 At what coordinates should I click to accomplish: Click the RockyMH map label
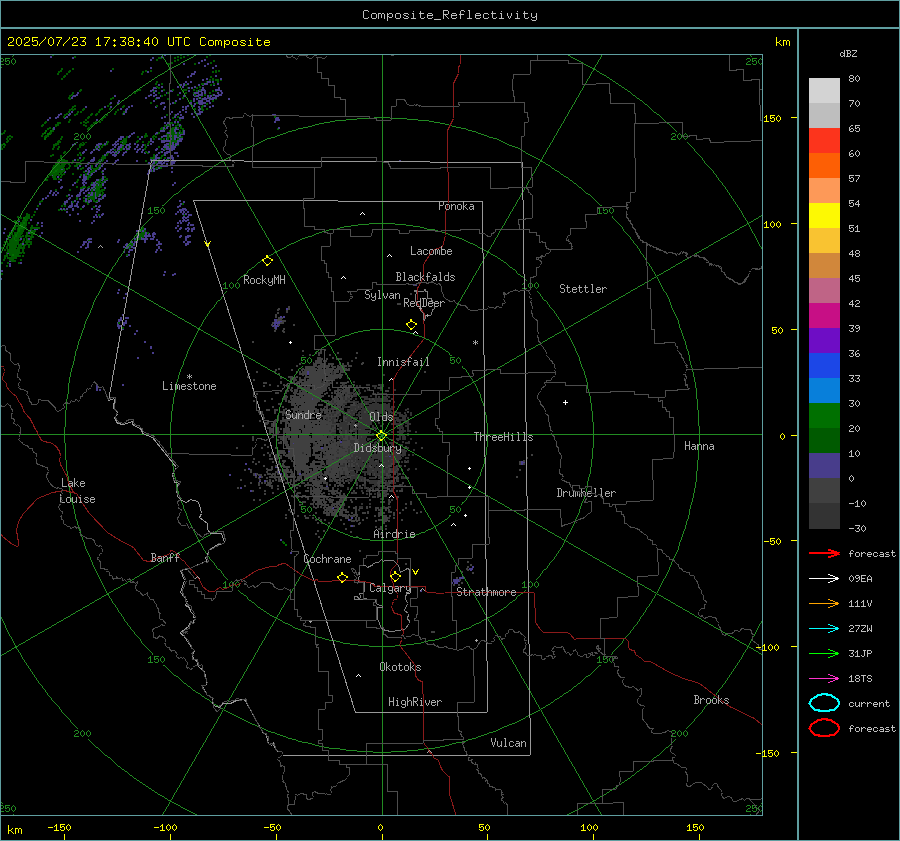264,280
